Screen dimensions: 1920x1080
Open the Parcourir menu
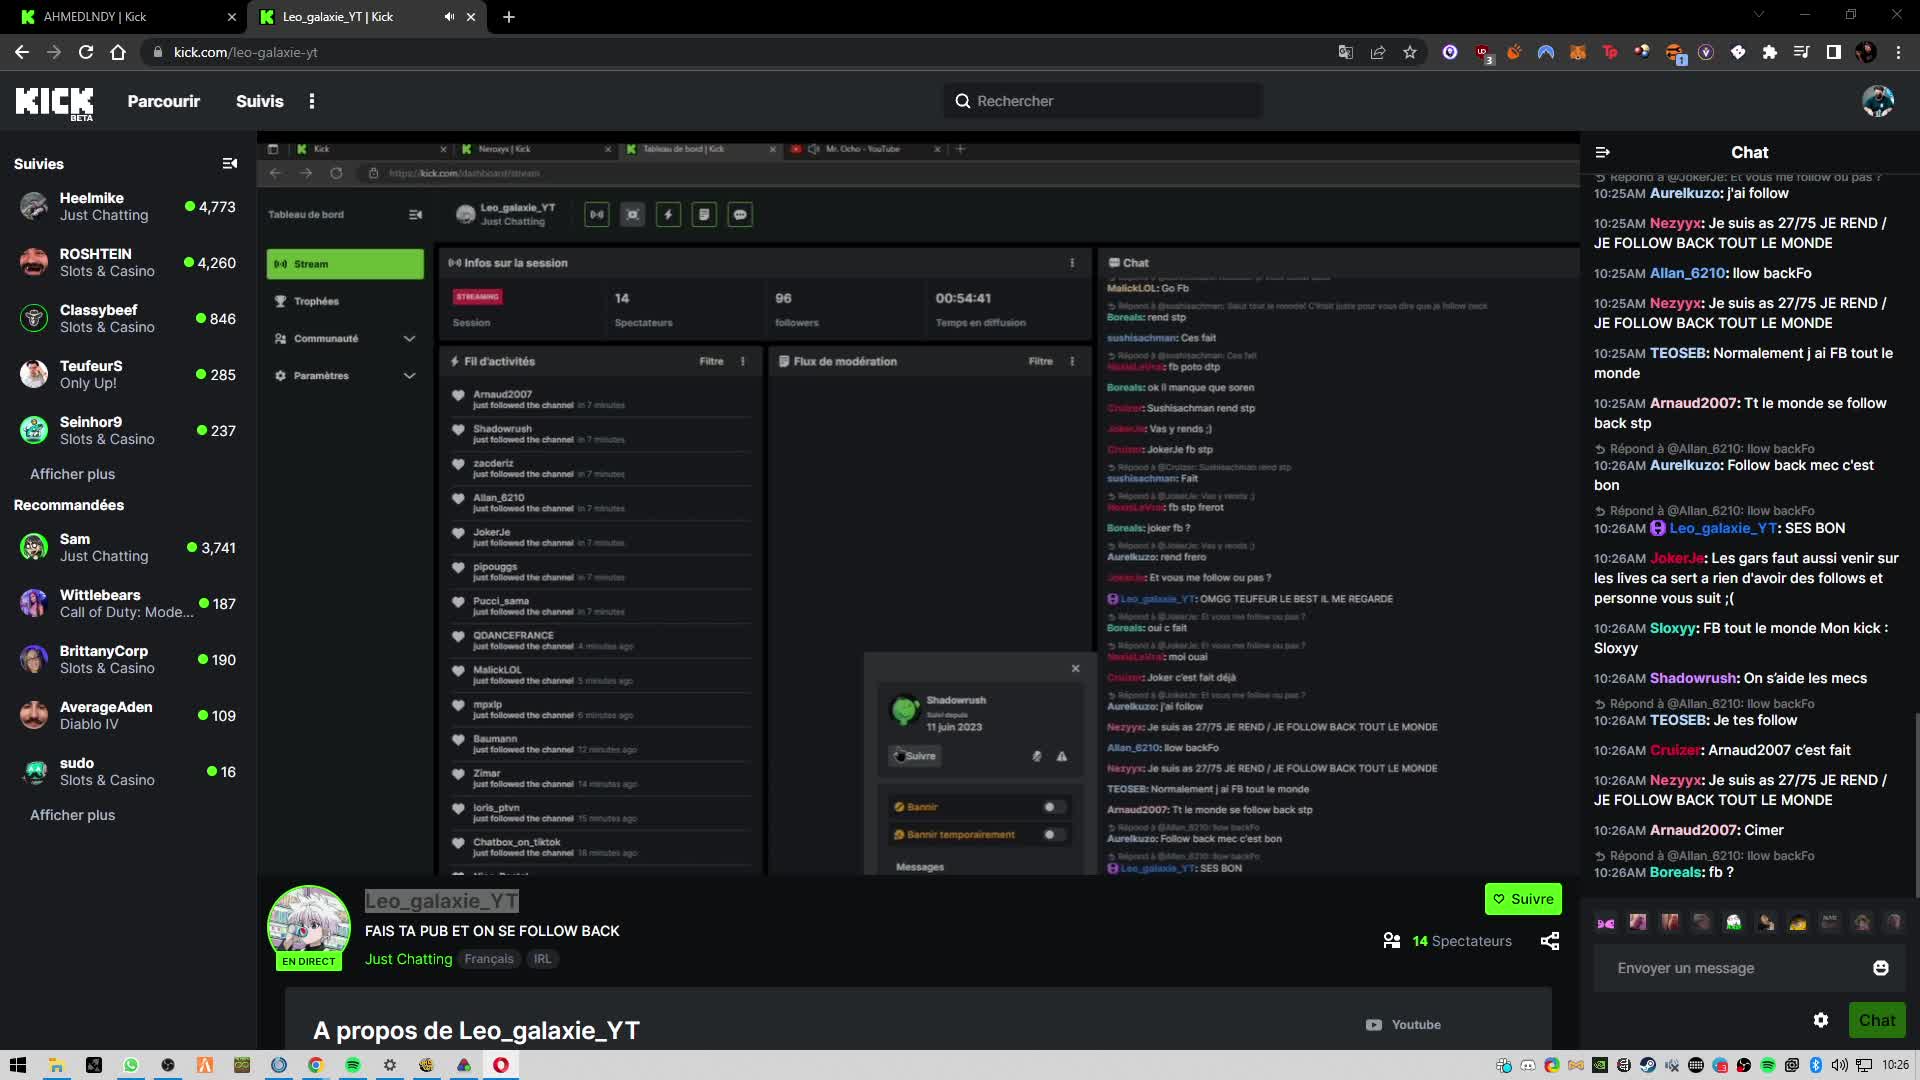[x=163, y=101]
